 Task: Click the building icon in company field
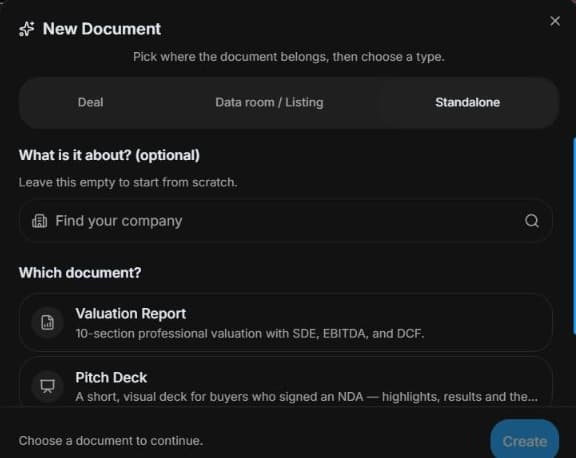pos(39,221)
